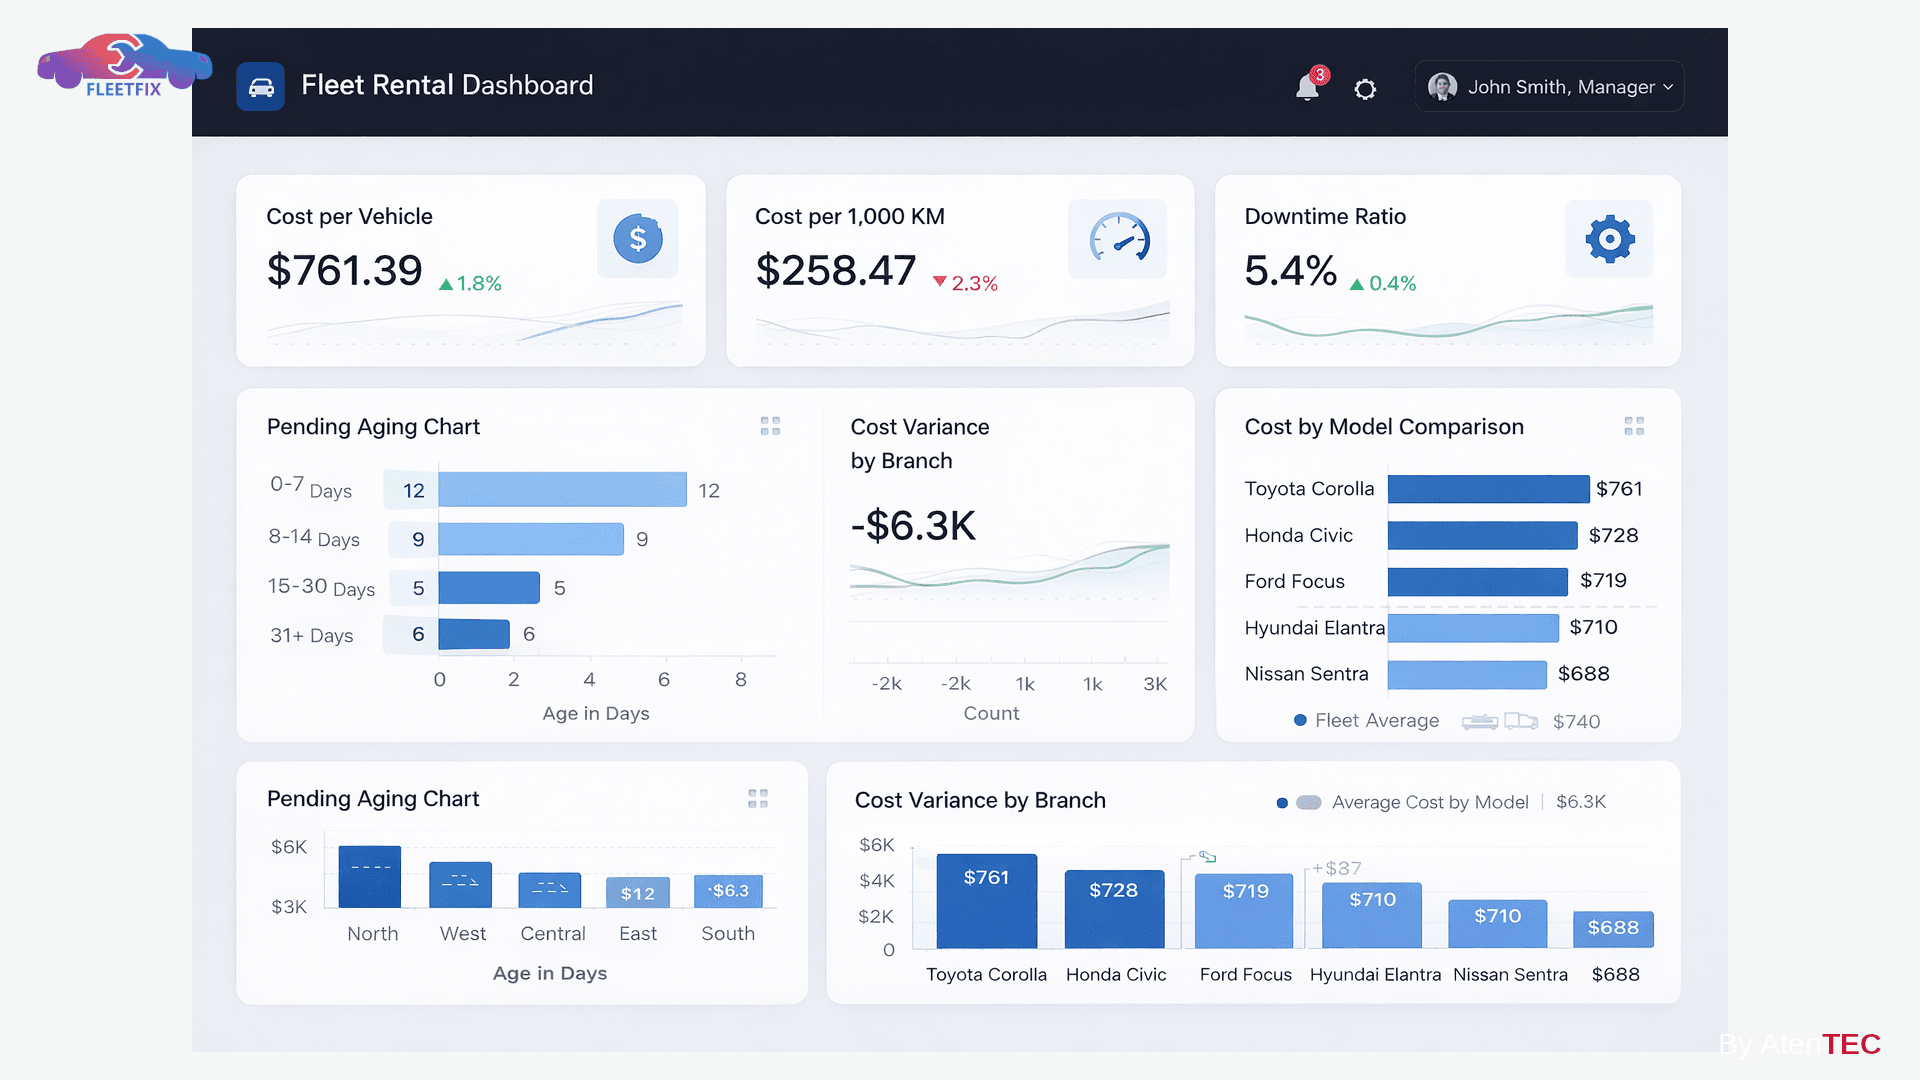Click the dollar icon on Cost per Vehicle card
Image resolution: width=1920 pixels, height=1080 pixels.
pyautogui.click(x=638, y=239)
